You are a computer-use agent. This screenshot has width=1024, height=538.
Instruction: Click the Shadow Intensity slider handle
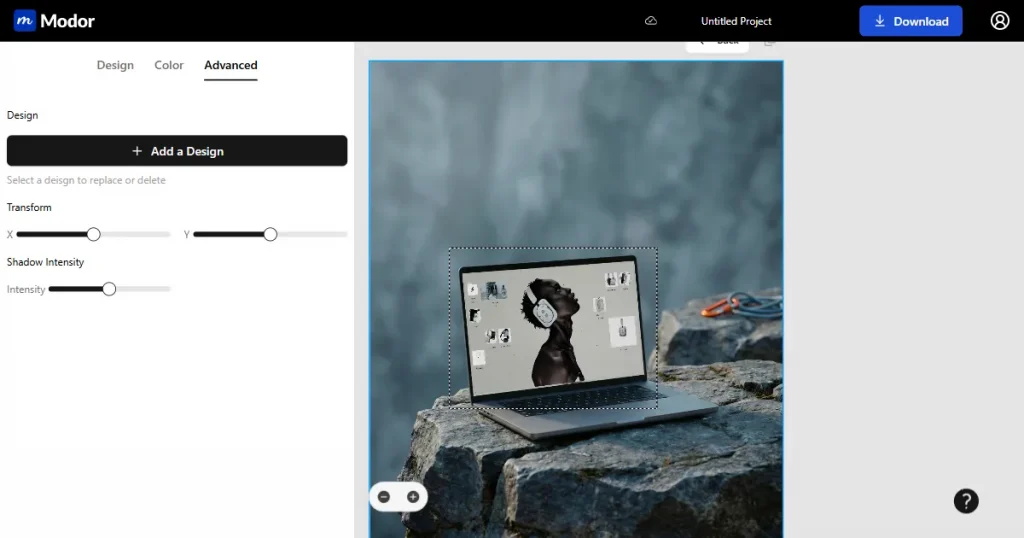[x=109, y=289]
